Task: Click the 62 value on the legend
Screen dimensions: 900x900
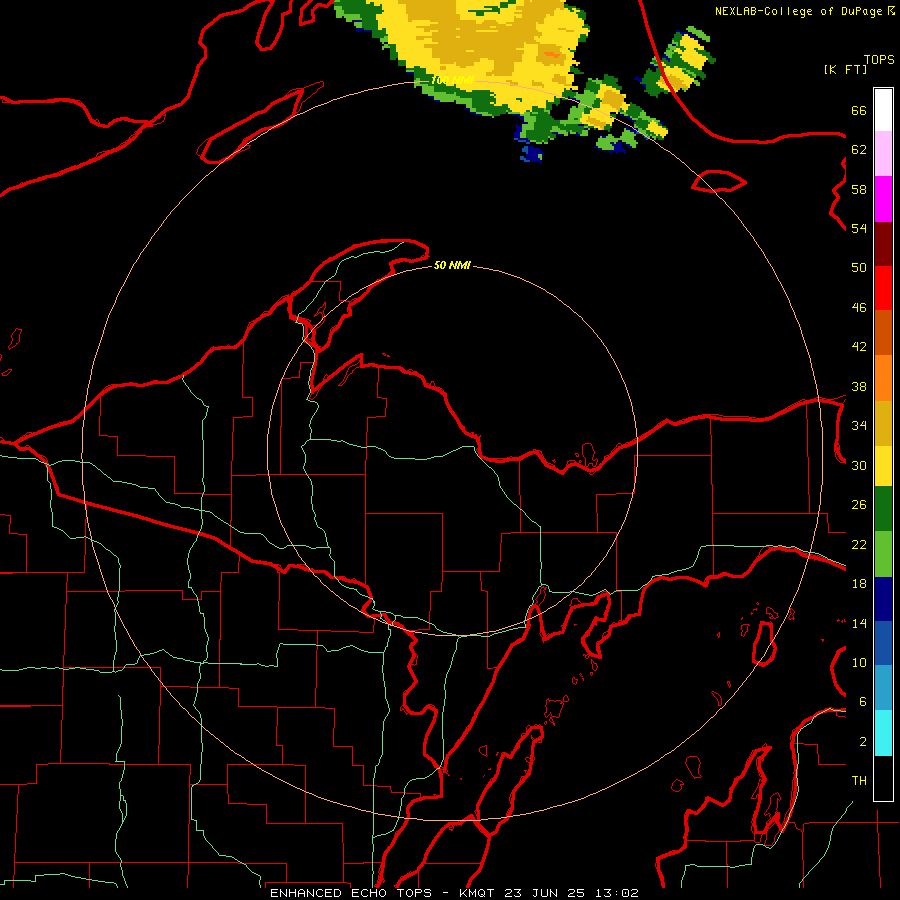Action: tap(859, 150)
